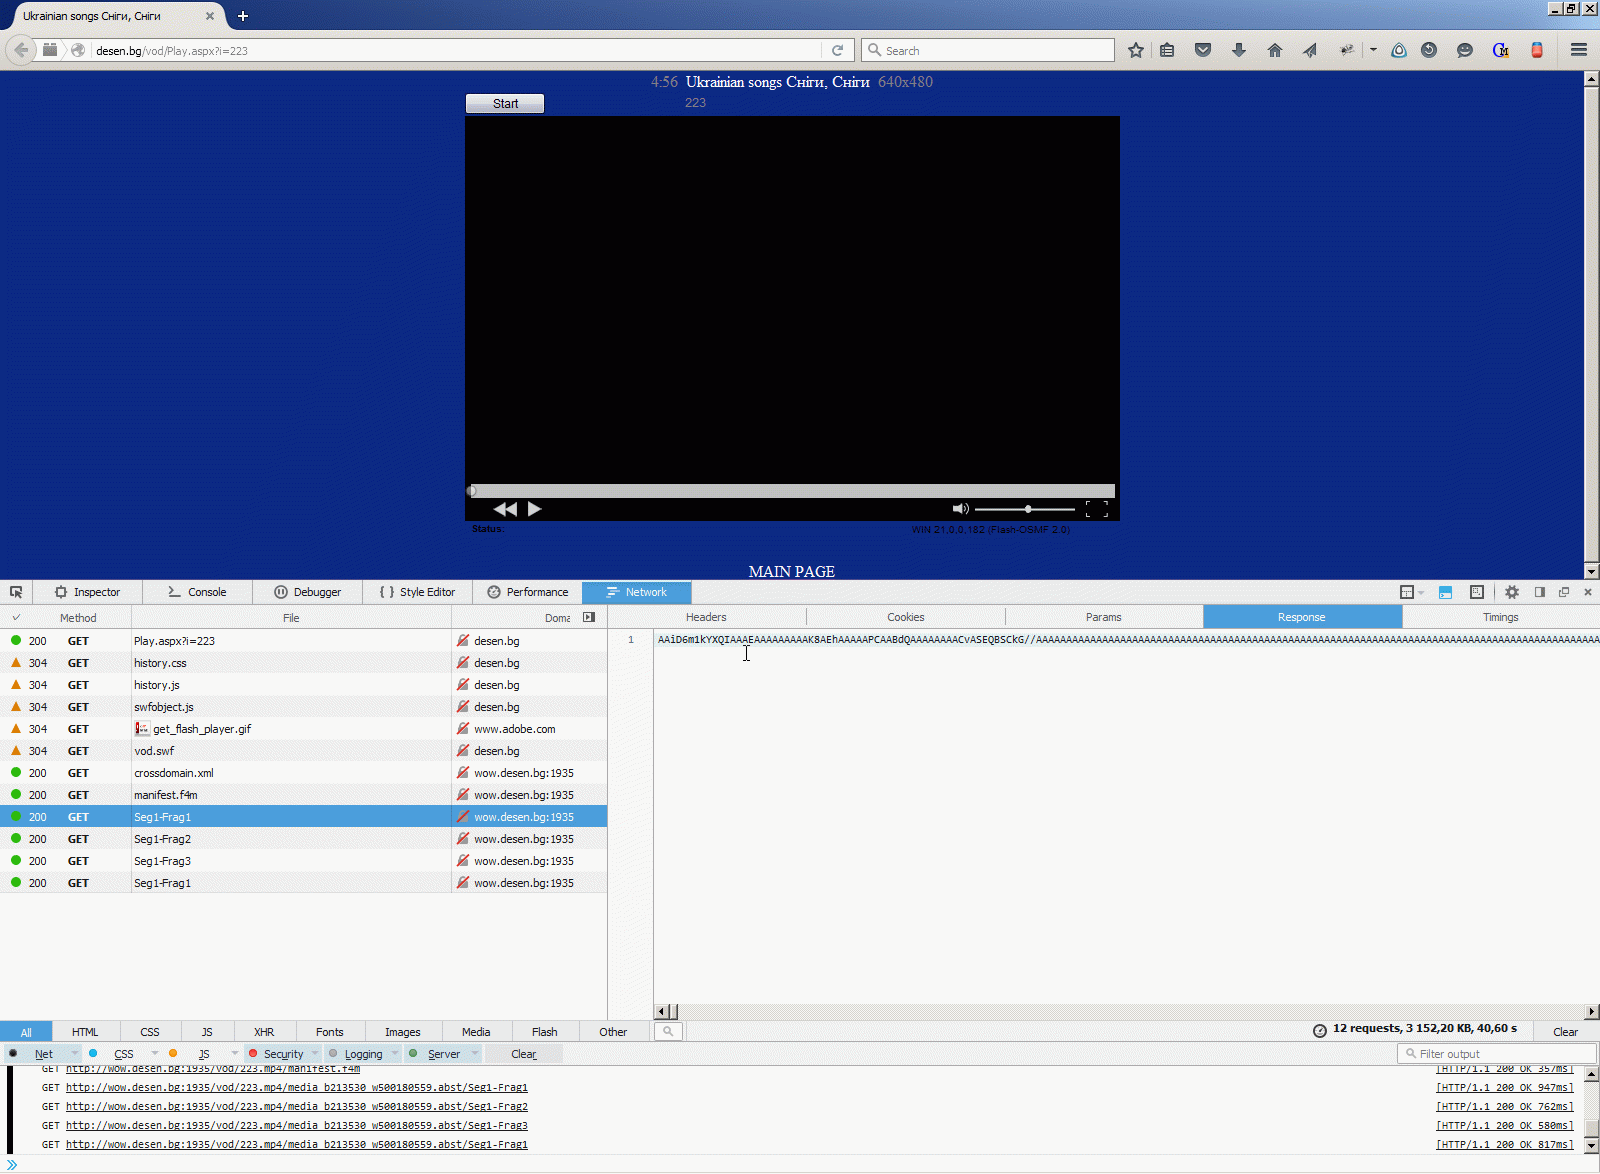
Task: Expand the CSS filter dropdown arrow
Action: pos(154,1053)
